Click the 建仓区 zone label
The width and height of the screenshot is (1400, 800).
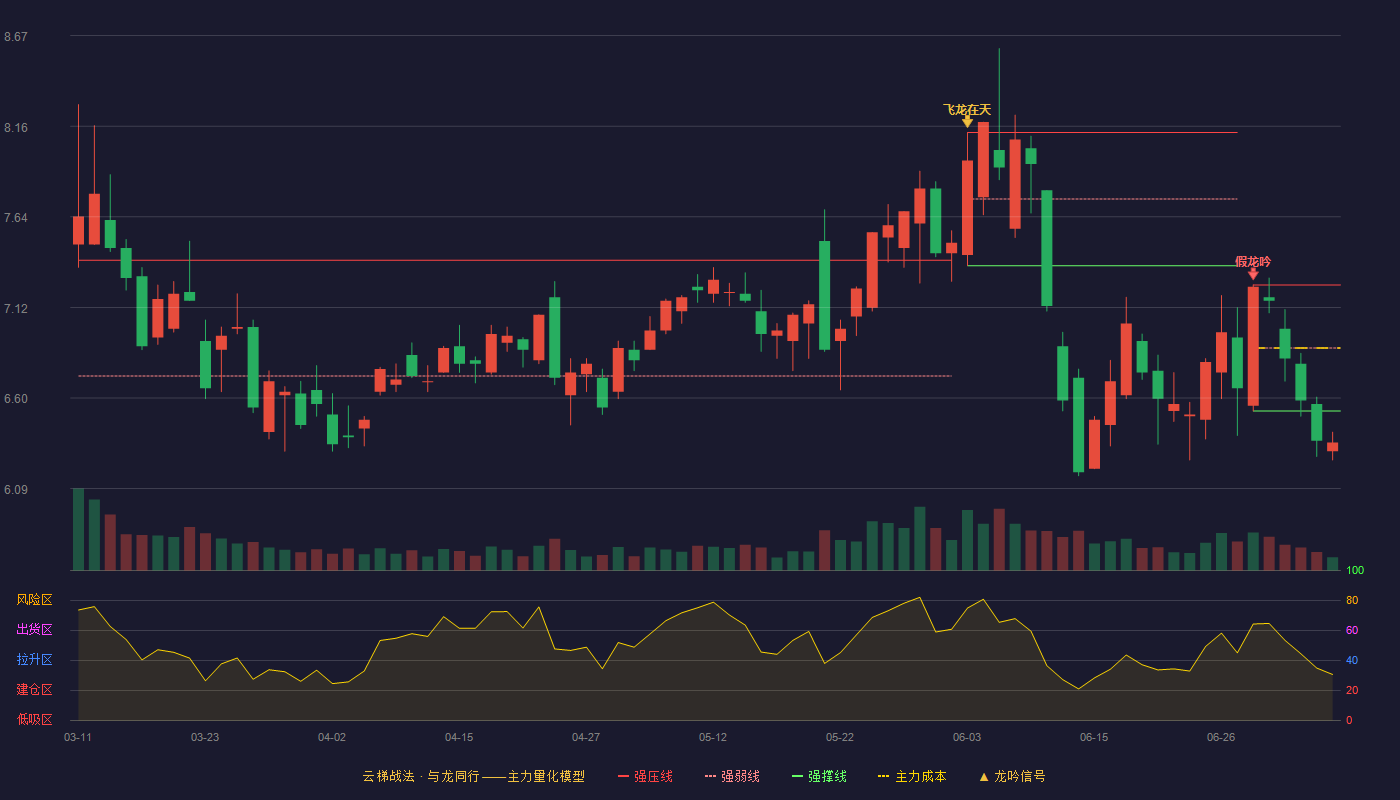34,690
